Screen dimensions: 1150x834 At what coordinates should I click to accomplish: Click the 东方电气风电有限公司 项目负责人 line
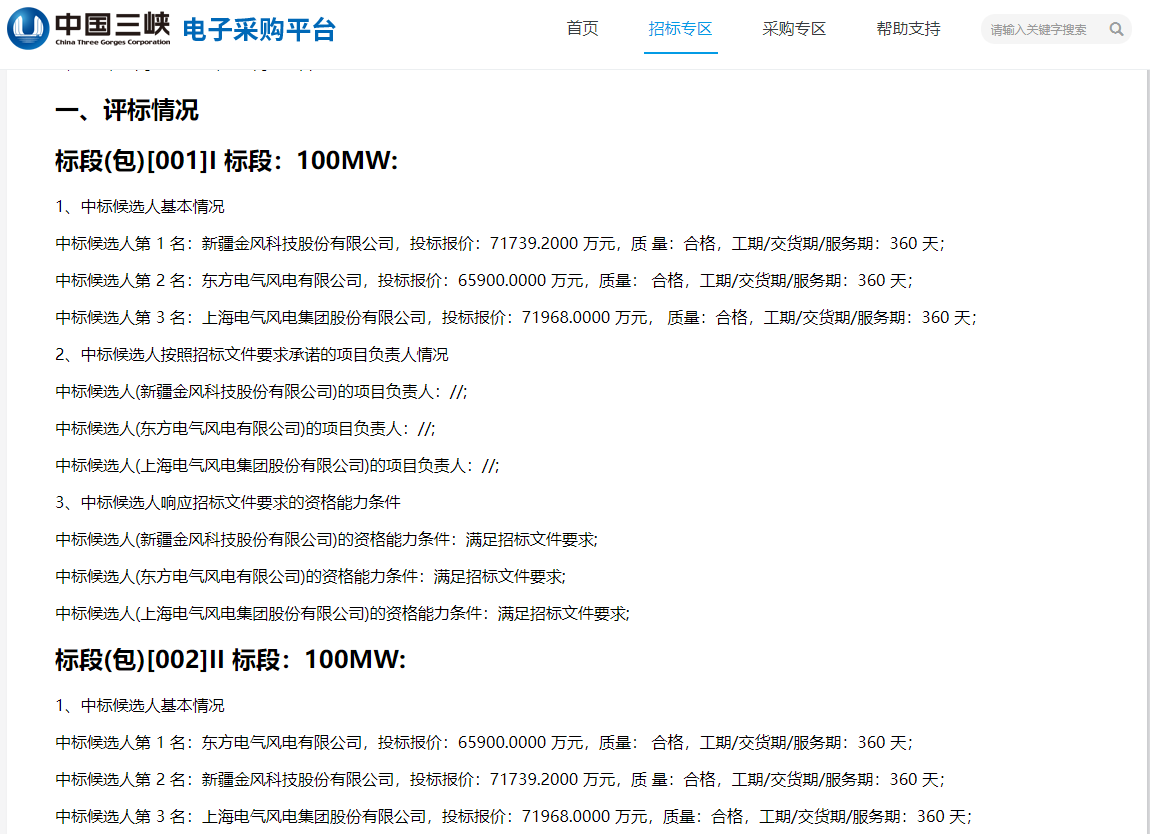click(x=246, y=428)
